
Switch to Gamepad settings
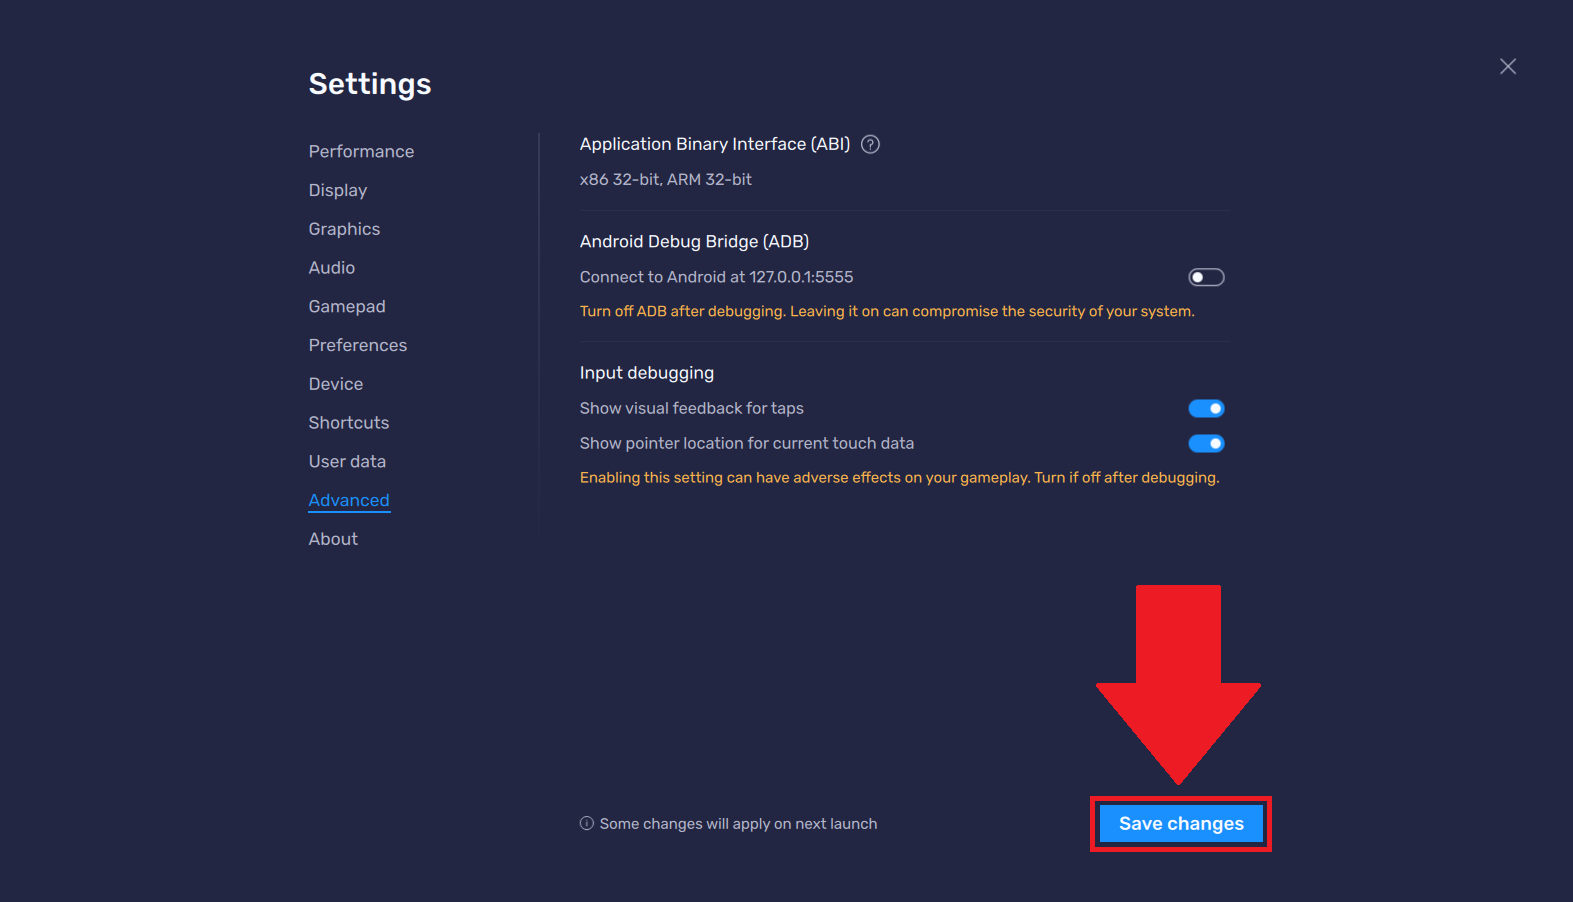(x=347, y=306)
